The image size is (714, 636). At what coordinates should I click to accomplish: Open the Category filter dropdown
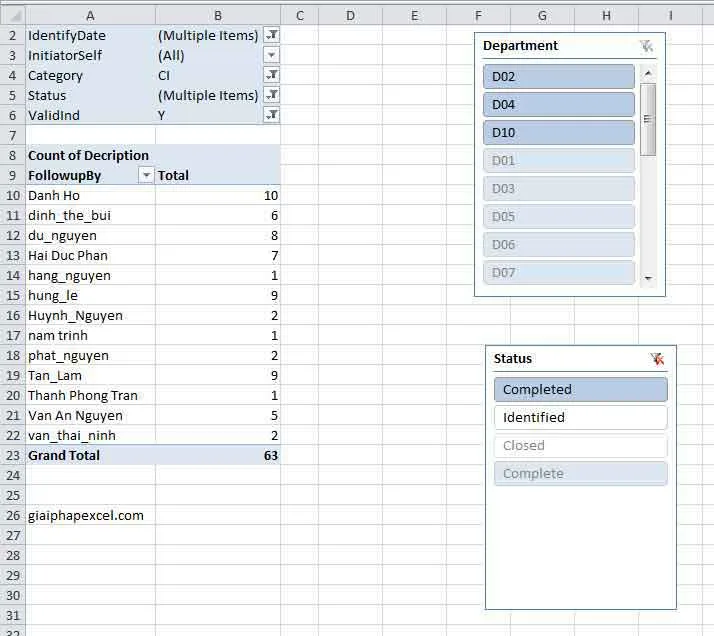pyautogui.click(x=271, y=75)
